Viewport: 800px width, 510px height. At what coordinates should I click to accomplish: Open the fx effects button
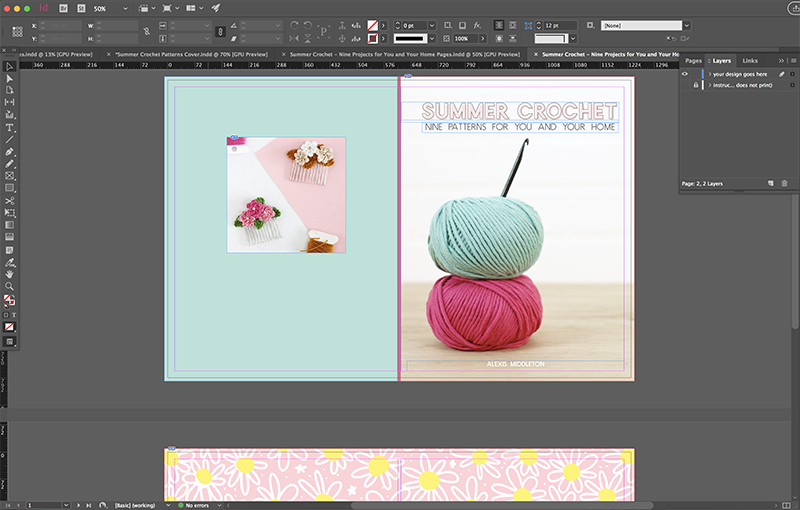(x=477, y=25)
